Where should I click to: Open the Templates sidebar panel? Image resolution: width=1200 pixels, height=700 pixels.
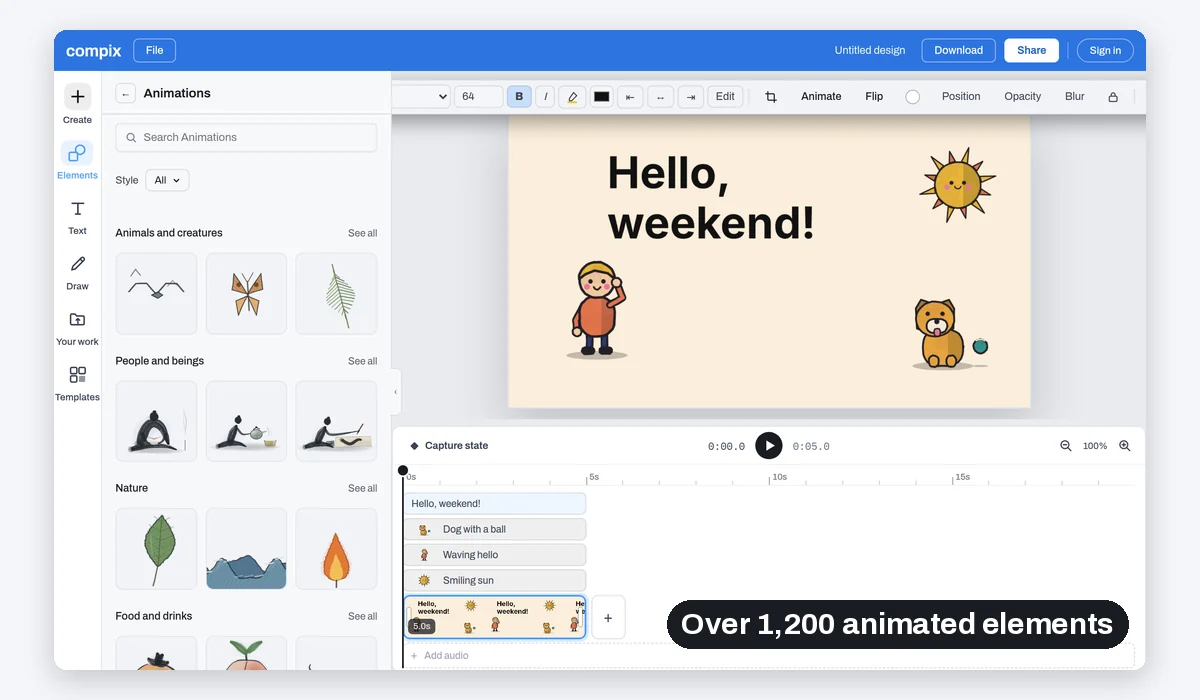[x=77, y=383]
